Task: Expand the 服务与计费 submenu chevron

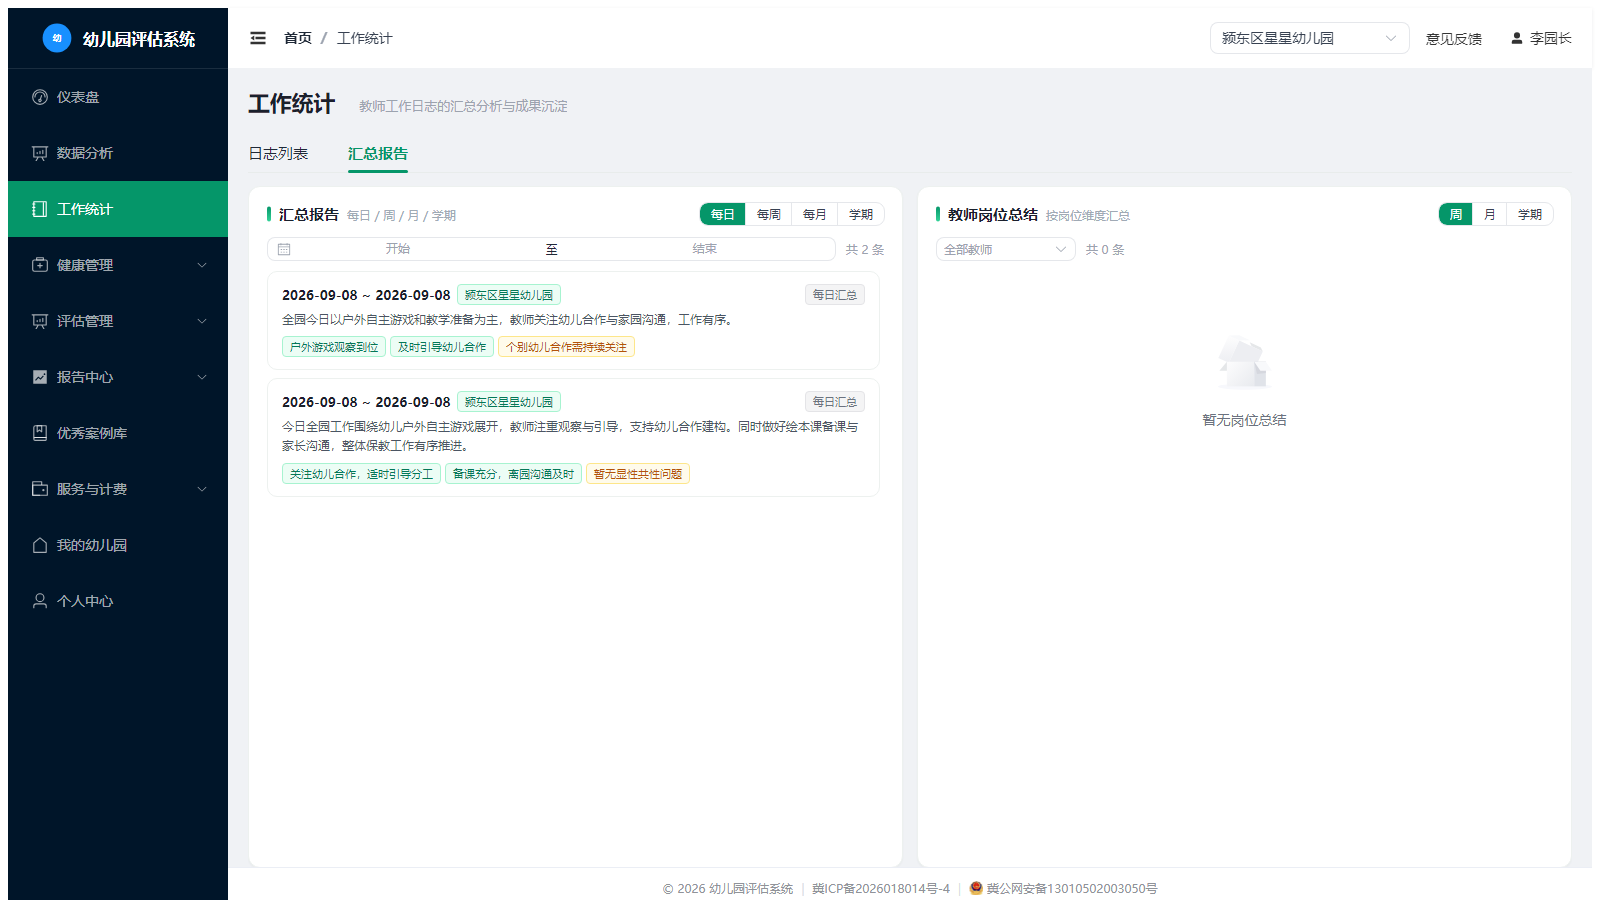Action: tap(202, 489)
